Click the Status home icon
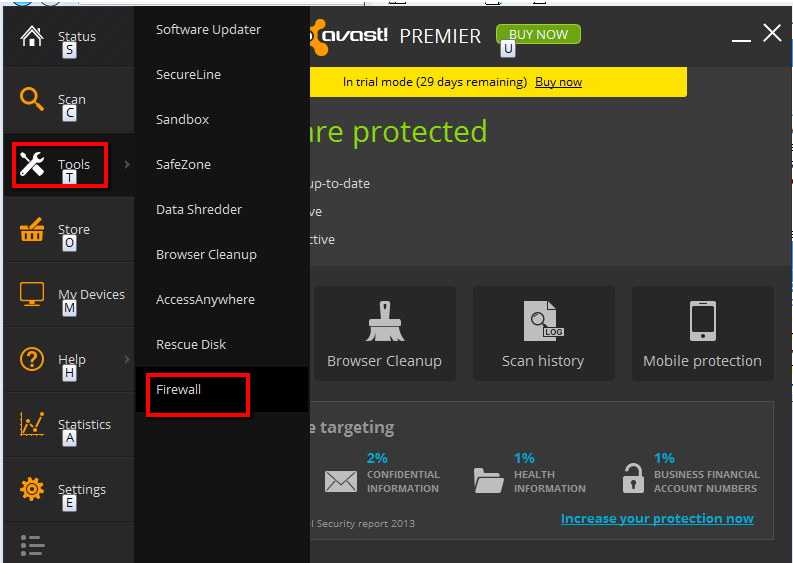The width and height of the screenshot is (793, 563). click(31, 36)
